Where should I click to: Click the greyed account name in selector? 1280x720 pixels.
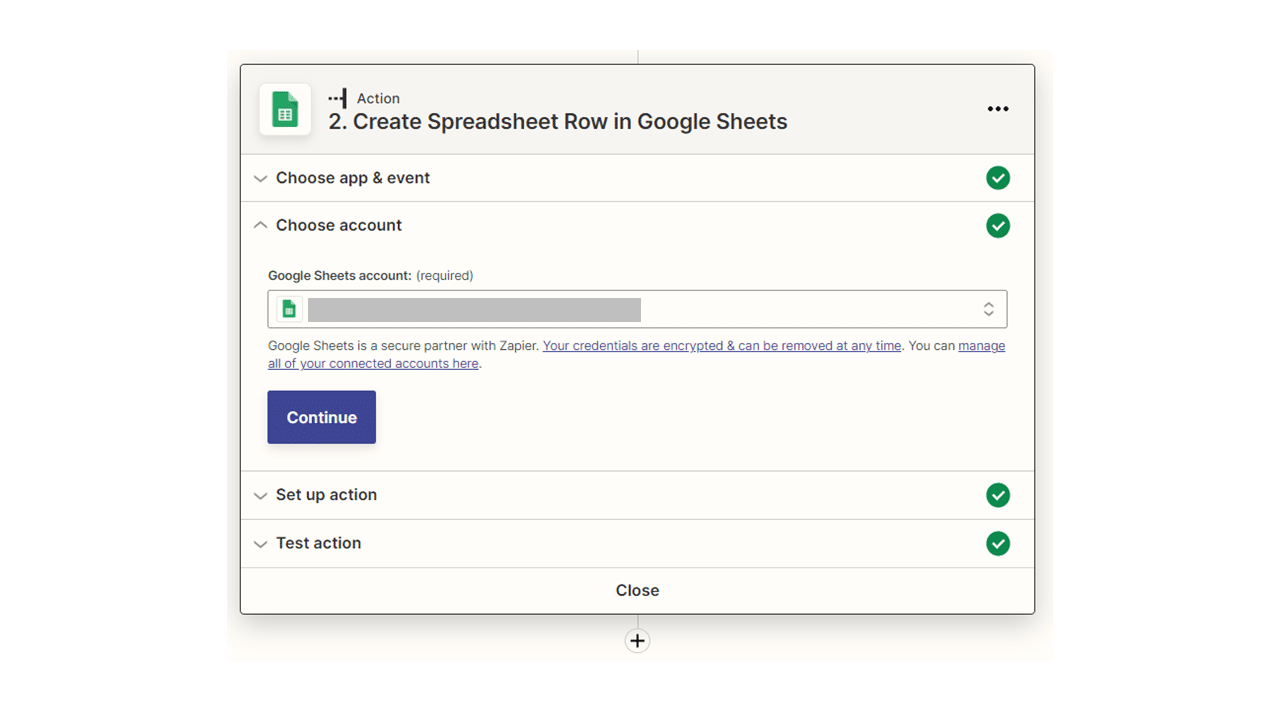click(474, 310)
